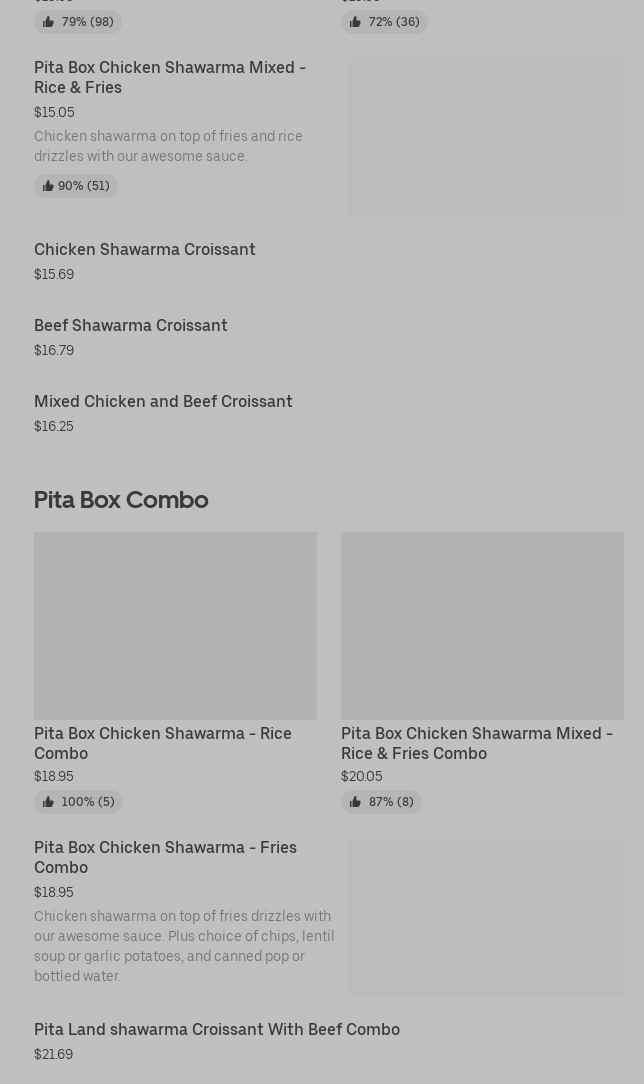The width and height of the screenshot is (644, 1084).
Task: Click thumbs-up icon on 90% (51) rating
Action: click(47, 186)
